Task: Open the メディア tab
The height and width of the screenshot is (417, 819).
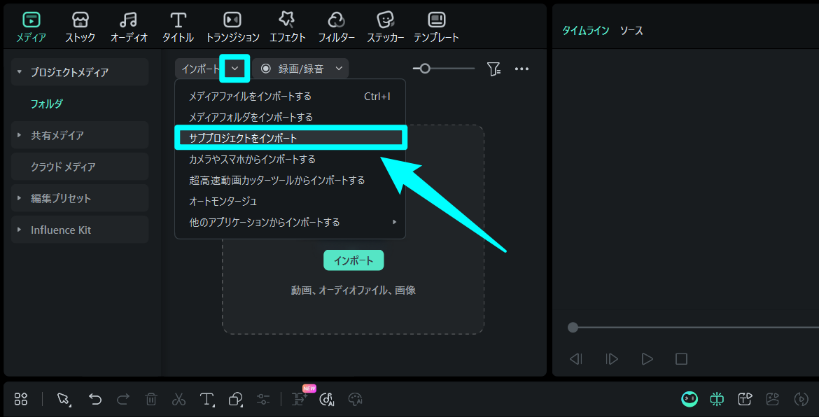Action: point(31,27)
